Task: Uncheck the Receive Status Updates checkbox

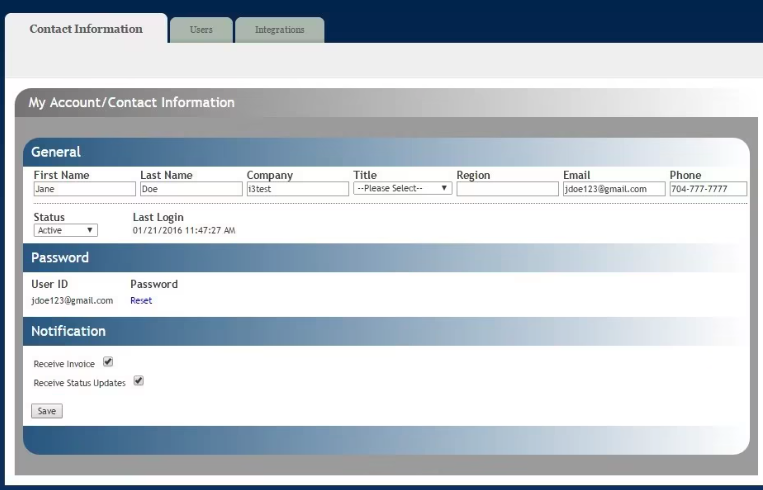Action: [139, 380]
